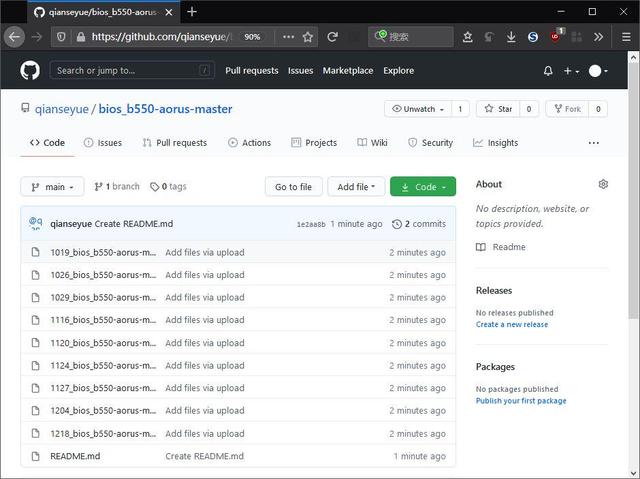The width and height of the screenshot is (640, 479).
Task: Click Go to file button
Action: point(293,187)
